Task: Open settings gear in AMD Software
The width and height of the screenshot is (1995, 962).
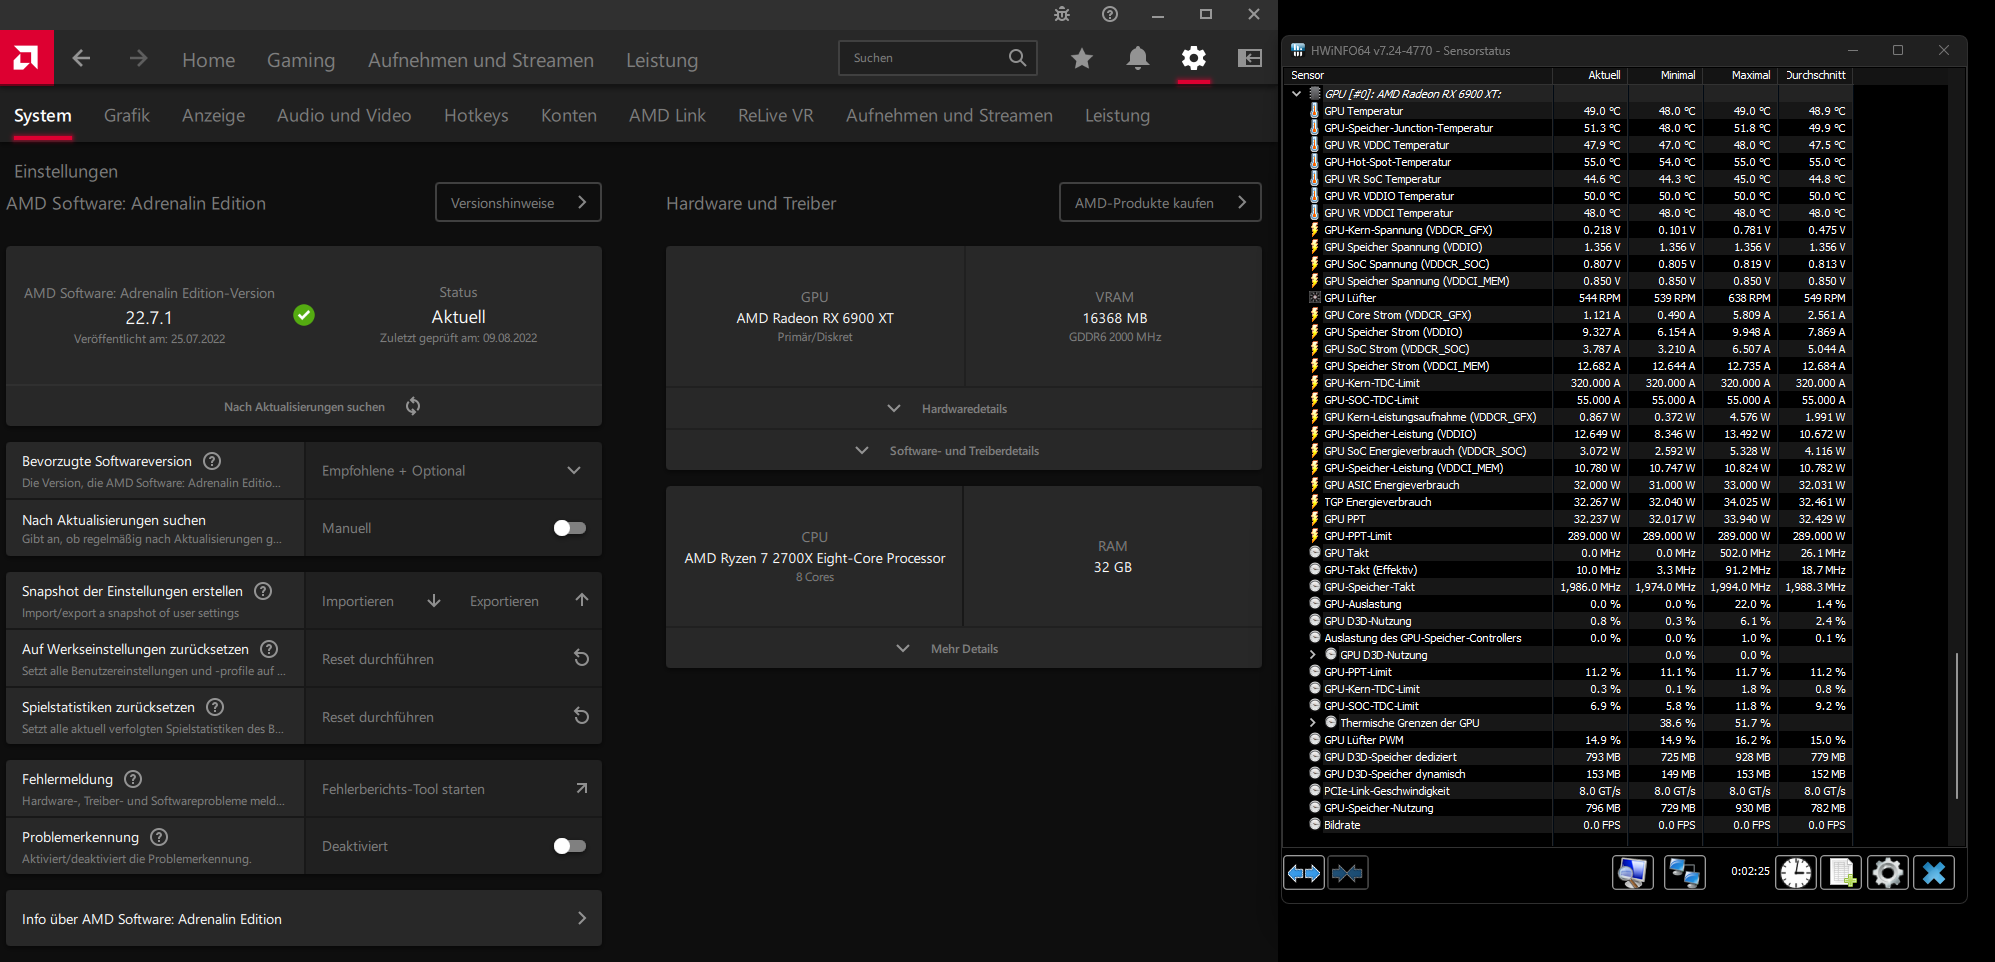Action: tap(1193, 58)
